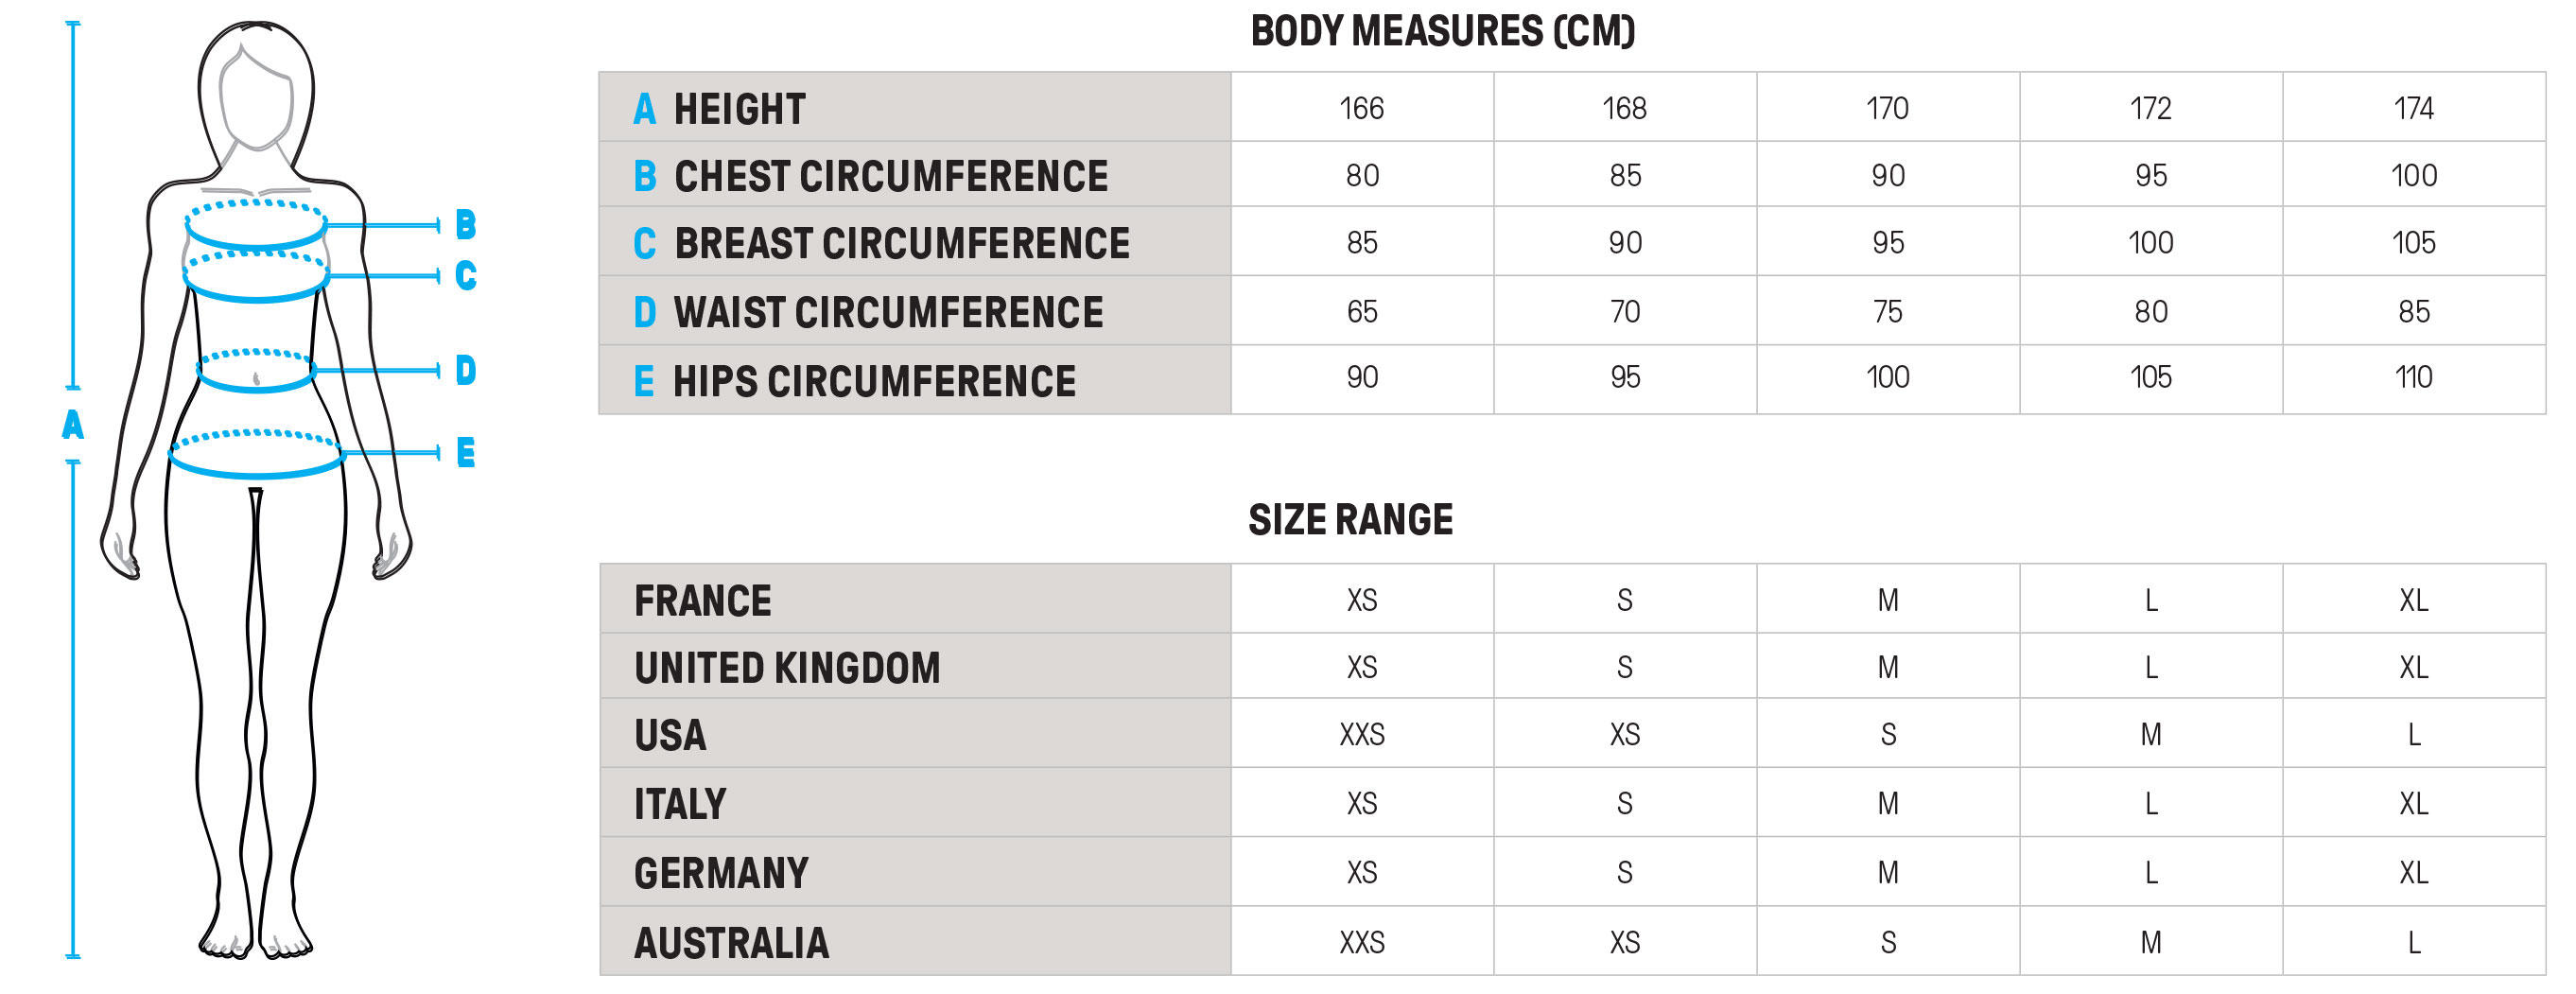Click the 110 hips circumference cell

(2413, 378)
